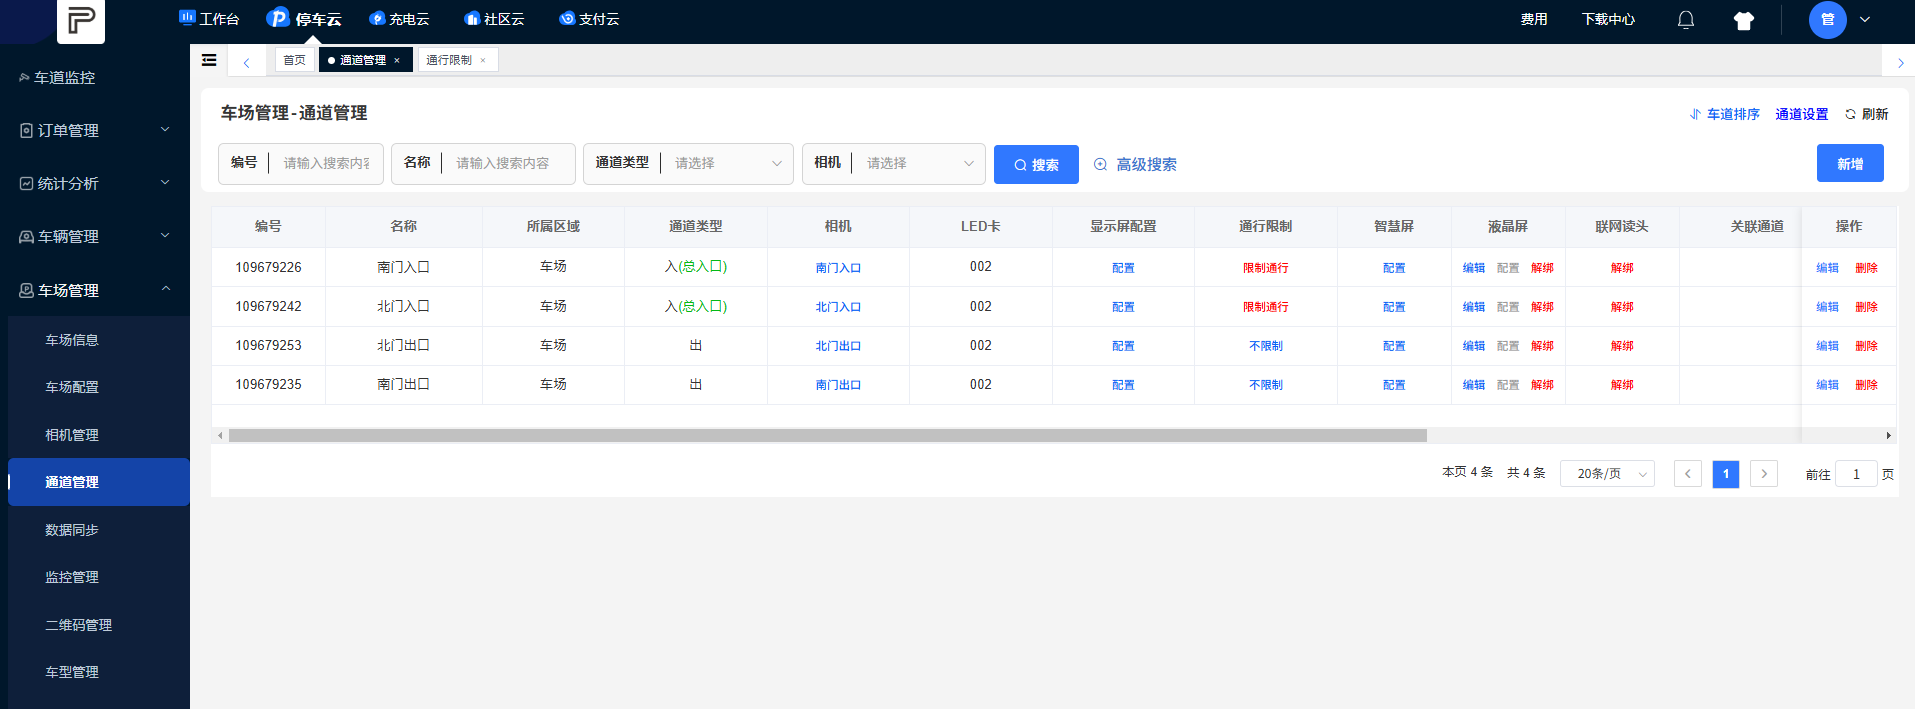Switch to 充电云 module
This screenshot has height=709, width=1915.
coord(399,19)
